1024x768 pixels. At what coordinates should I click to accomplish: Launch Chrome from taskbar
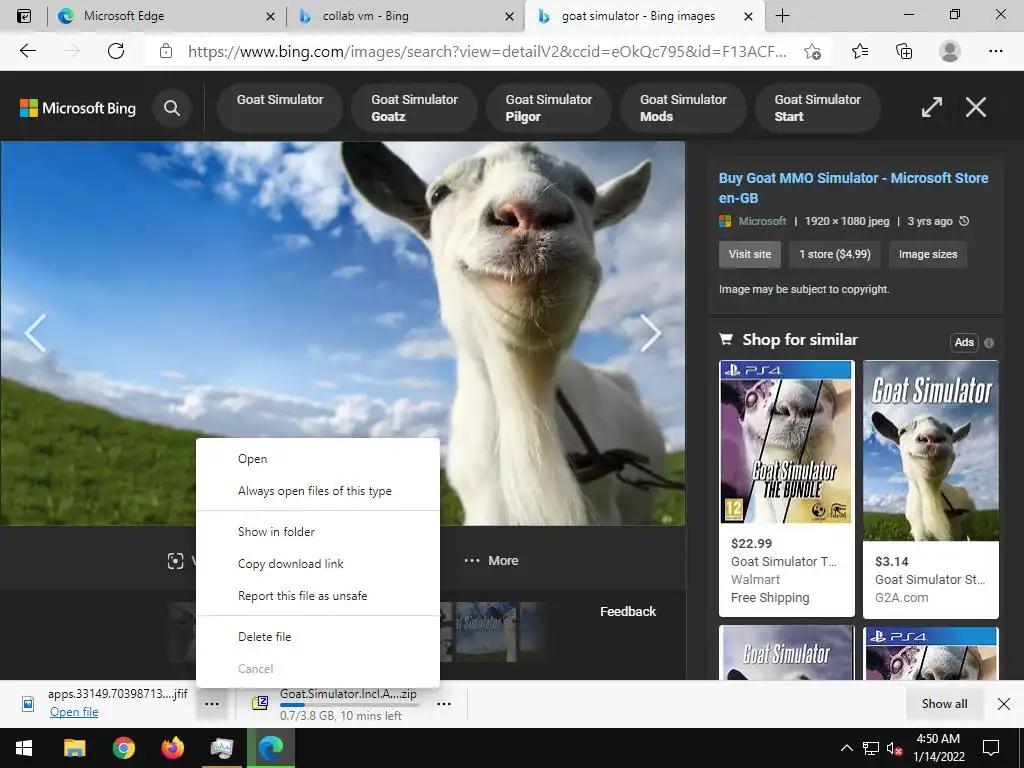point(123,748)
